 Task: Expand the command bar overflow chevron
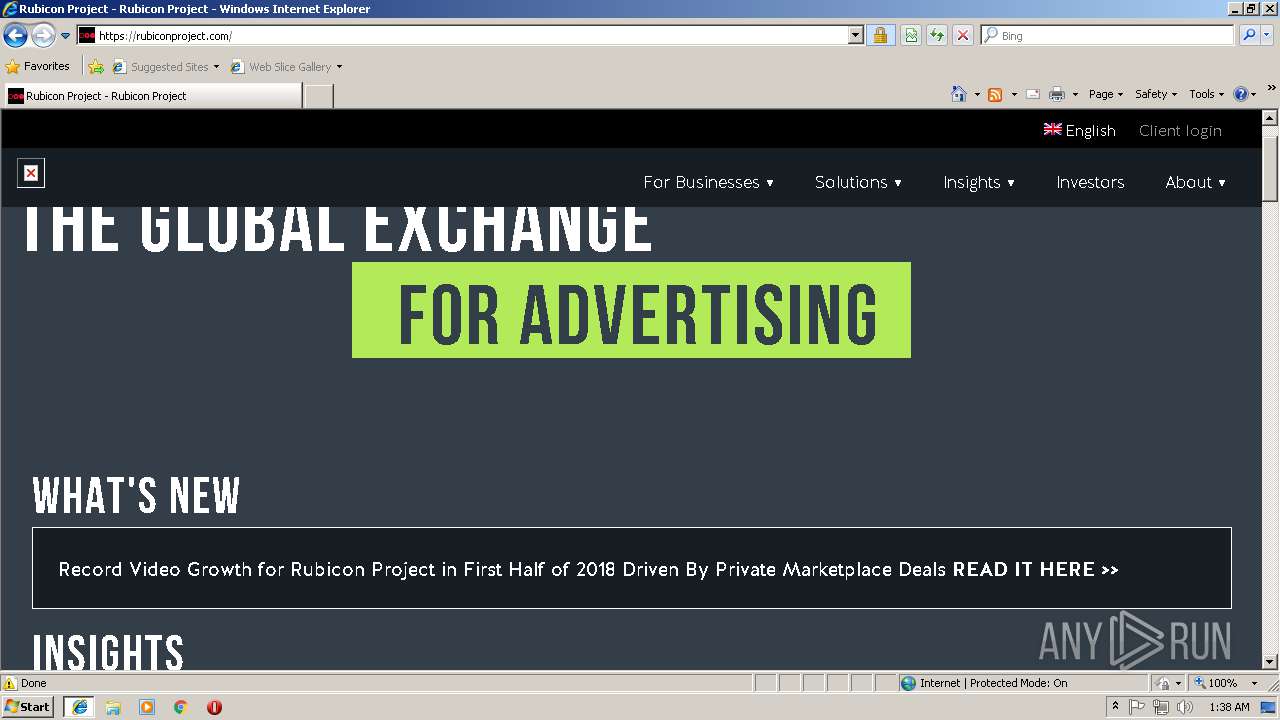pyautogui.click(x=1271, y=89)
